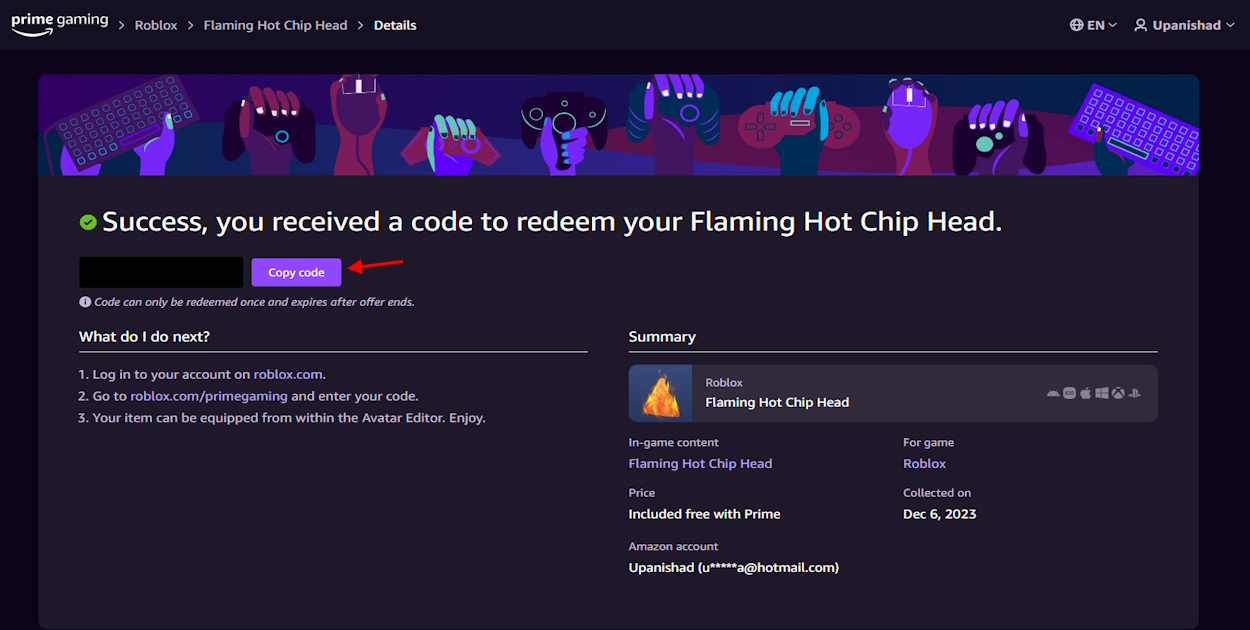Click the PlayStation platform icon
The image size is (1250, 630).
coord(1134,393)
